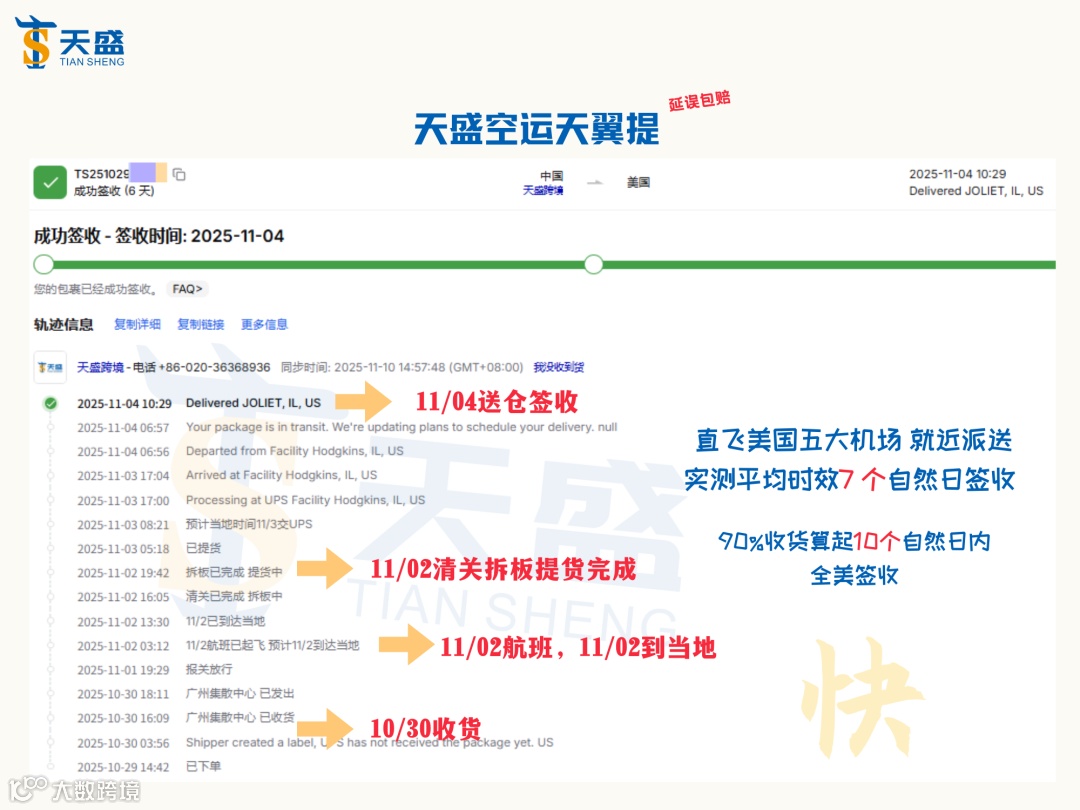Click the sync time 2025-11-10 14:57:48 text
1080x810 pixels.
(x=402, y=367)
